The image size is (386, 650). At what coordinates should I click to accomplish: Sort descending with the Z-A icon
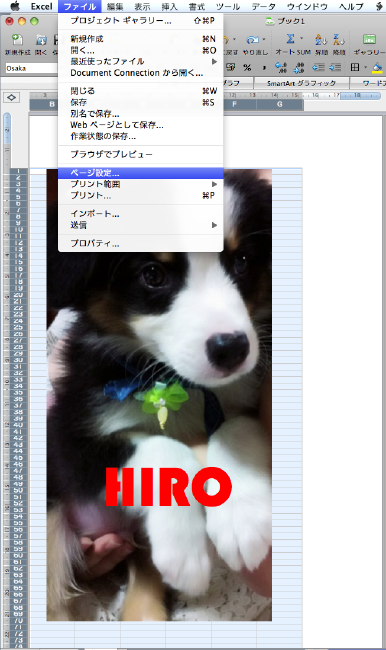tap(339, 39)
